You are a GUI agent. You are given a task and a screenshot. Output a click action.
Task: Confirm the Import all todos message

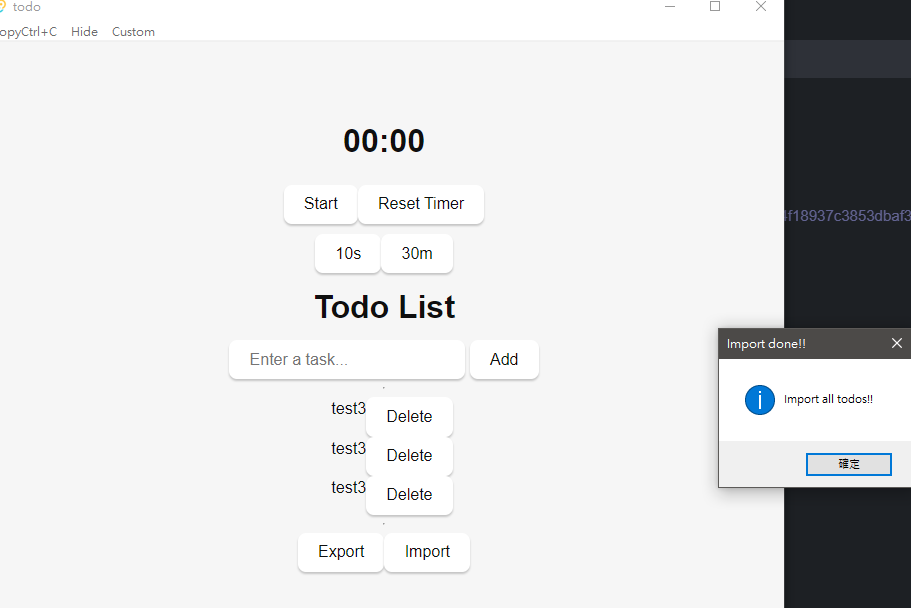coord(848,464)
